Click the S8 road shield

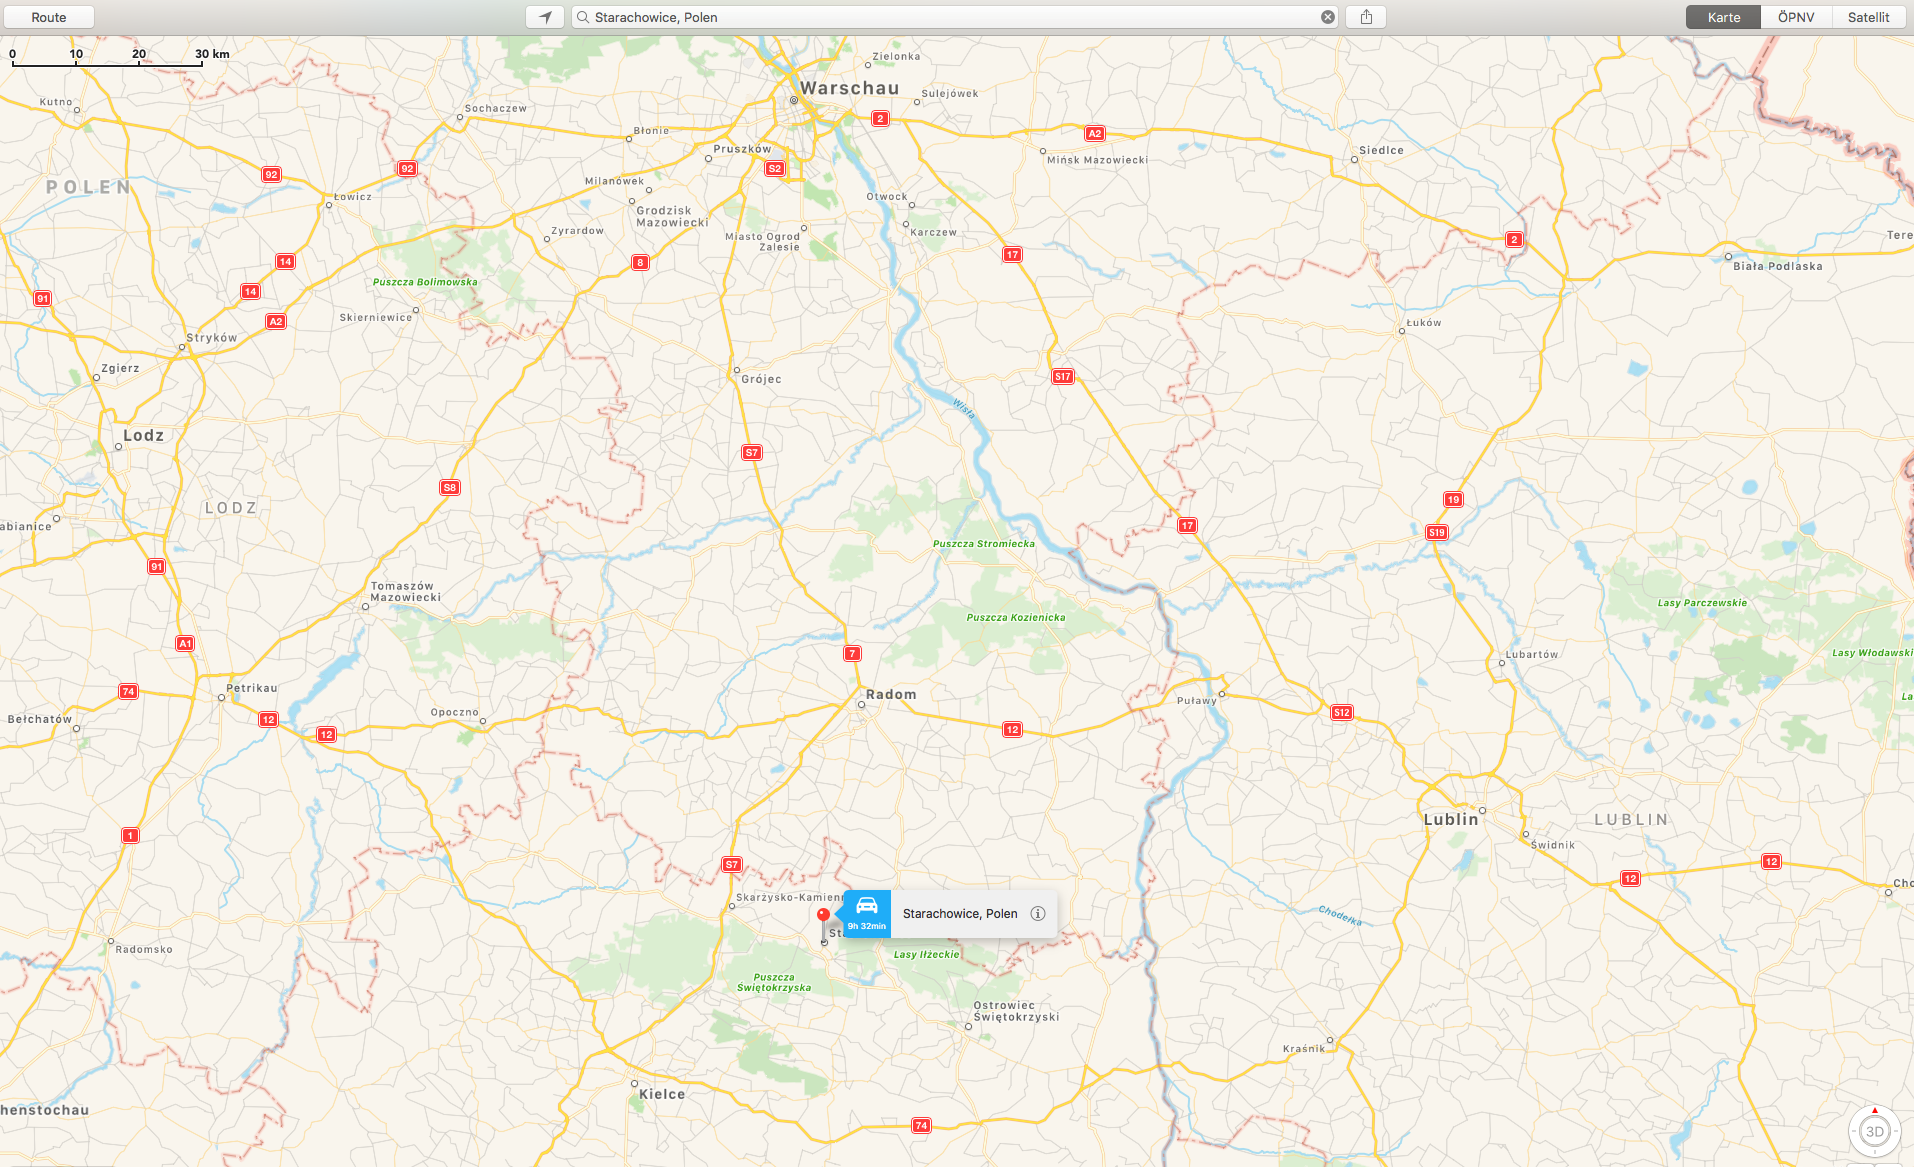click(450, 487)
